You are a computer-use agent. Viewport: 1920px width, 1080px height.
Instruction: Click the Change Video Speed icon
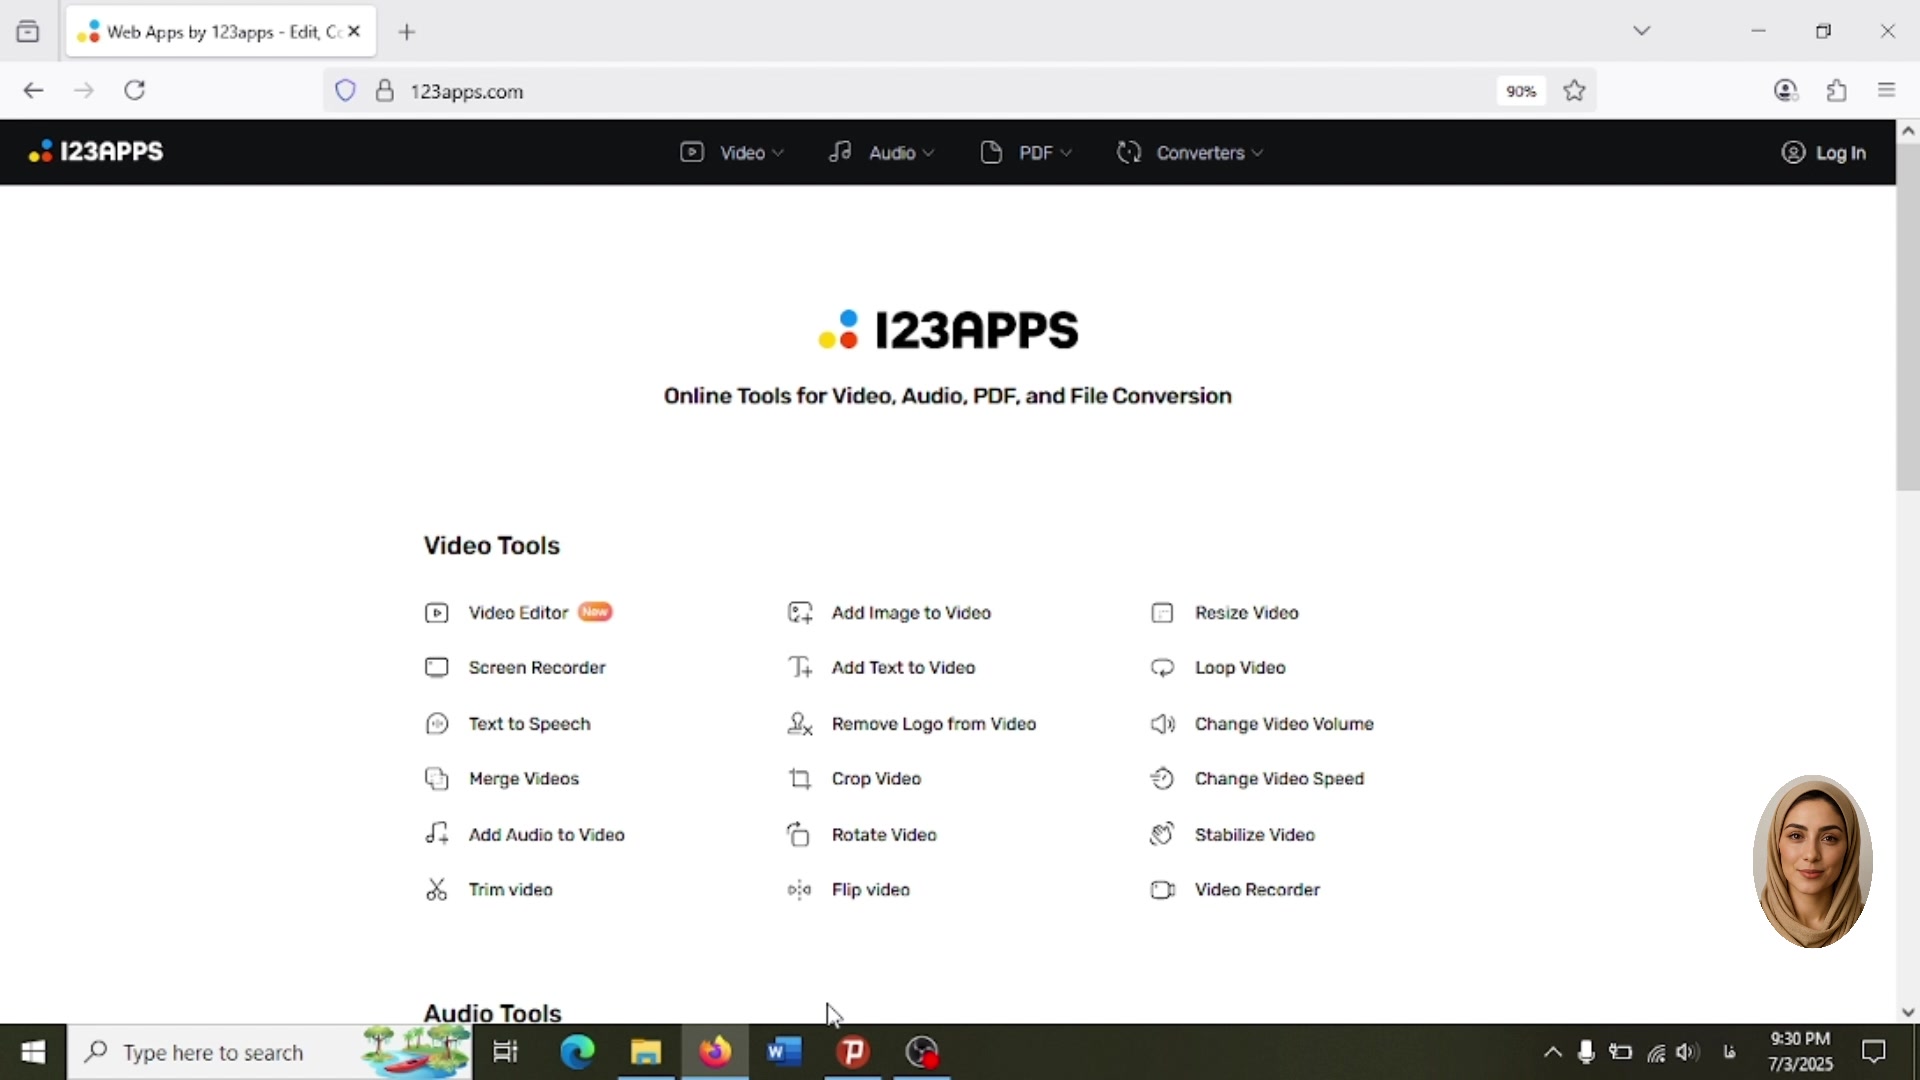[1162, 779]
